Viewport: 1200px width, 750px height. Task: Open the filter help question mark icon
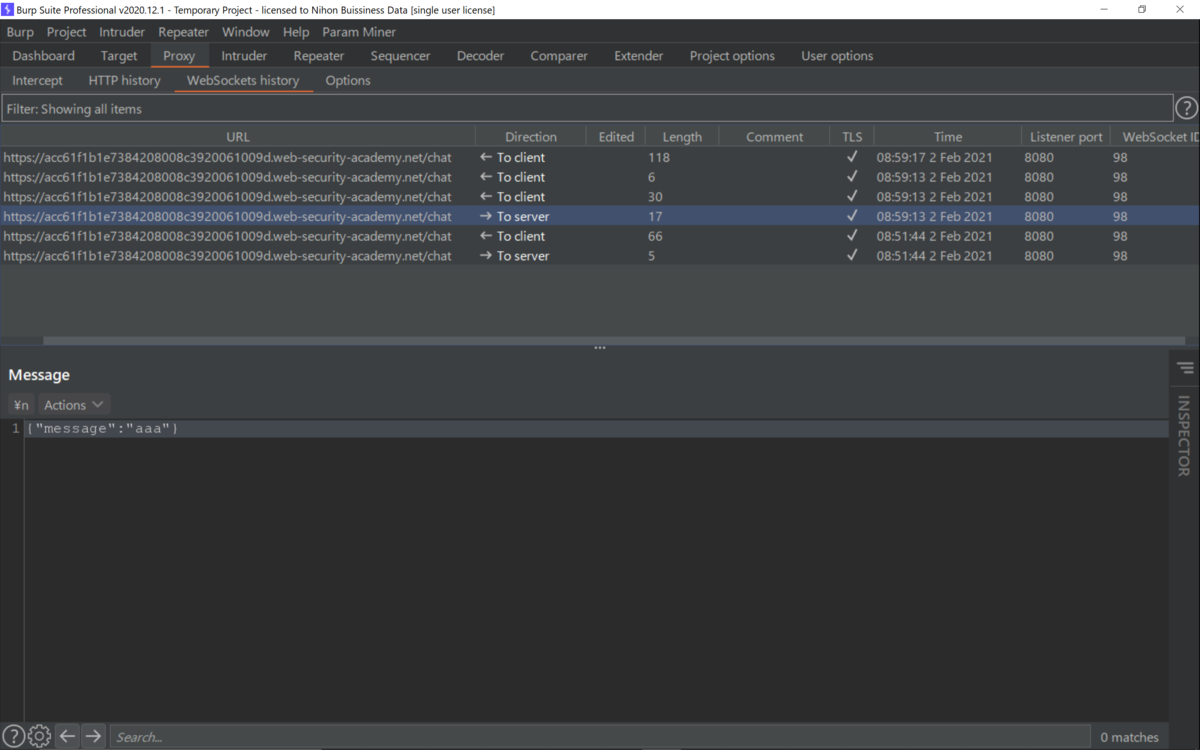tap(1186, 108)
